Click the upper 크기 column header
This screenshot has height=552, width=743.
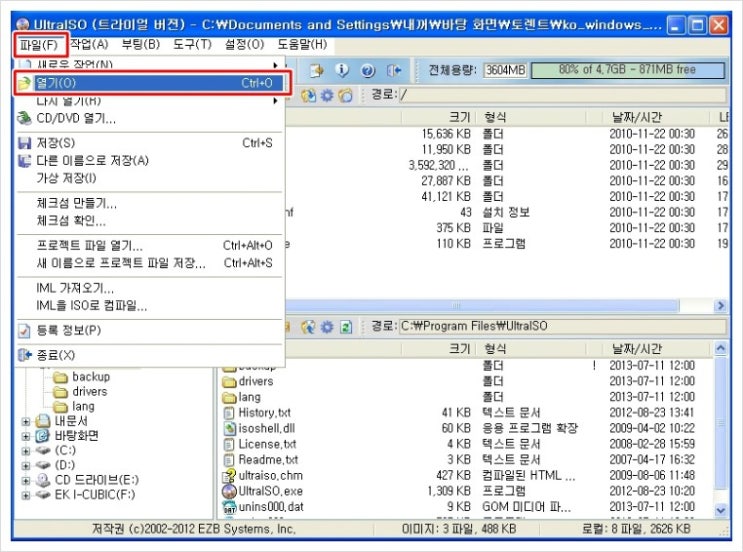pos(438,117)
